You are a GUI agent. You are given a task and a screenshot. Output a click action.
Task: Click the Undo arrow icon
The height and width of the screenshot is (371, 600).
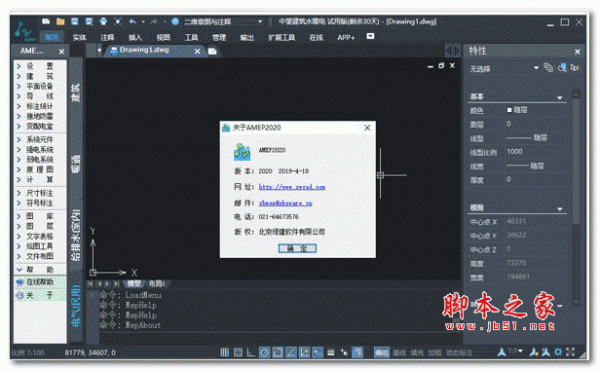[132, 21]
